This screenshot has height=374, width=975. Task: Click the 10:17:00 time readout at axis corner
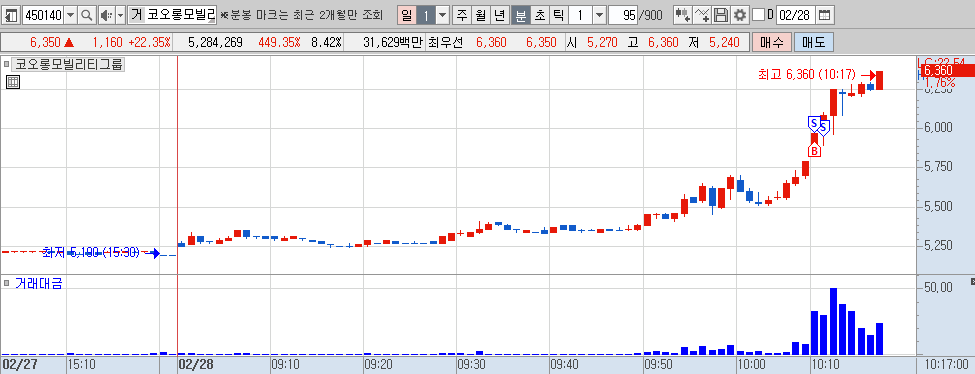point(947,364)
